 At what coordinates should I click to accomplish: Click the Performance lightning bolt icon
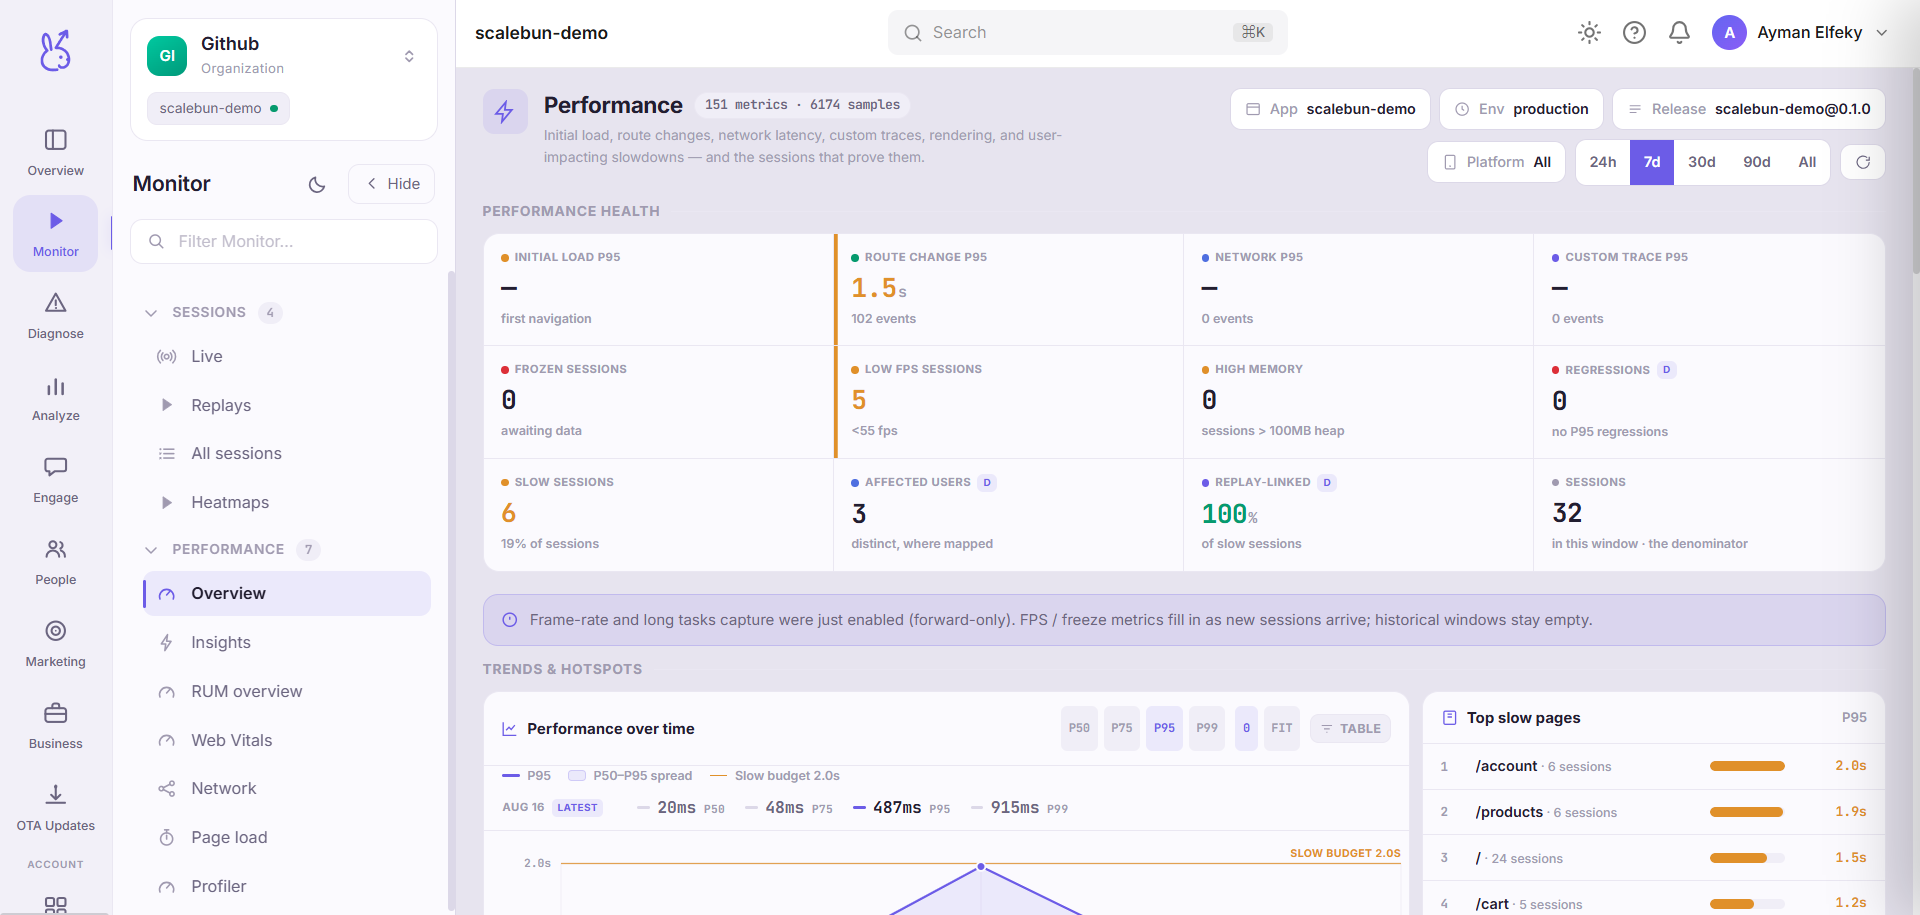[505, 112]
